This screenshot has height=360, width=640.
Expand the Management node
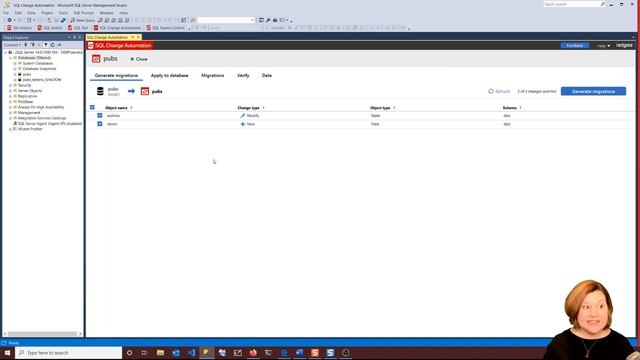point(10,113)
